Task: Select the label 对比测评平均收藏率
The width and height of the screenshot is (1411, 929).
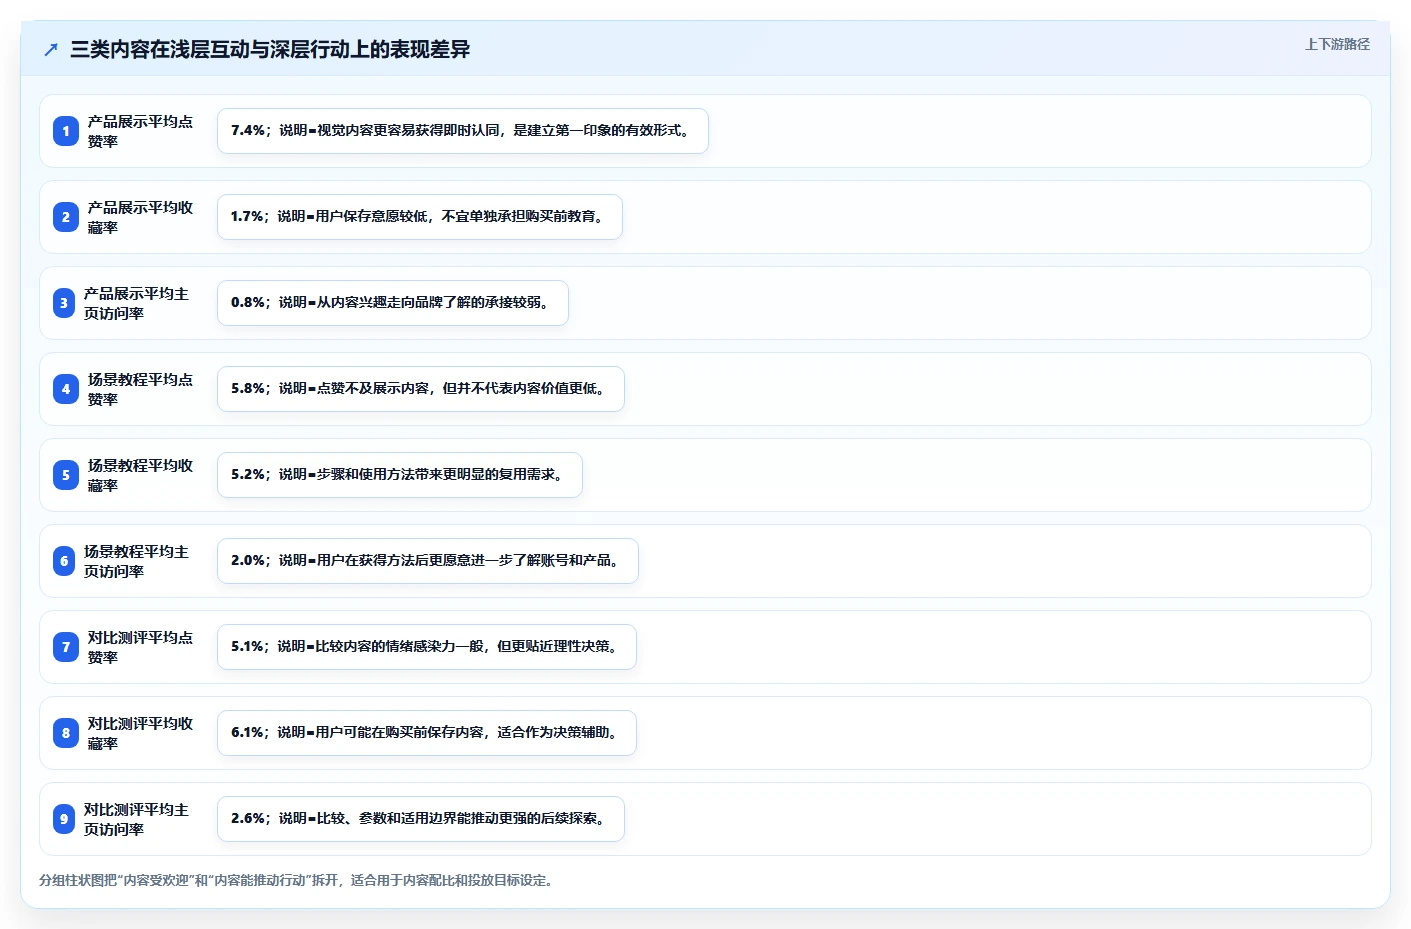Action: 140,733
